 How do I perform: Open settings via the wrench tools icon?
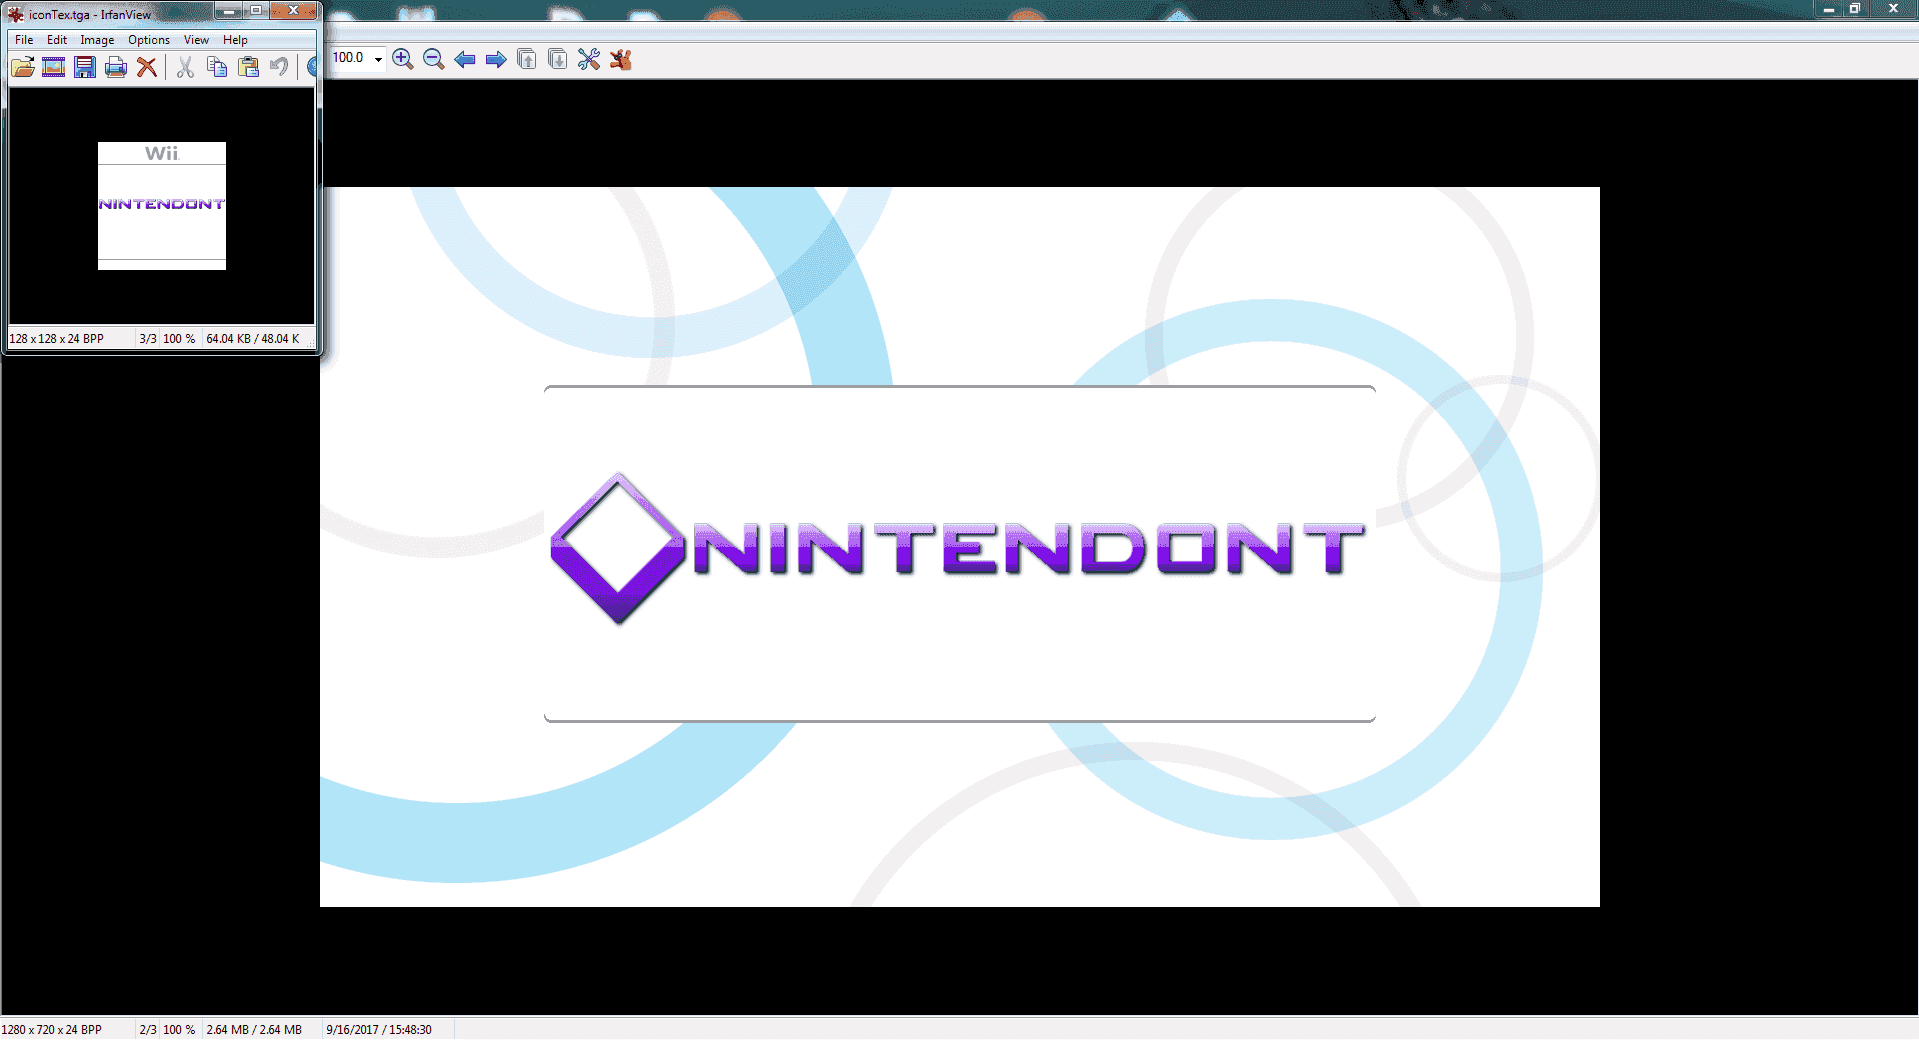[589, 59]
